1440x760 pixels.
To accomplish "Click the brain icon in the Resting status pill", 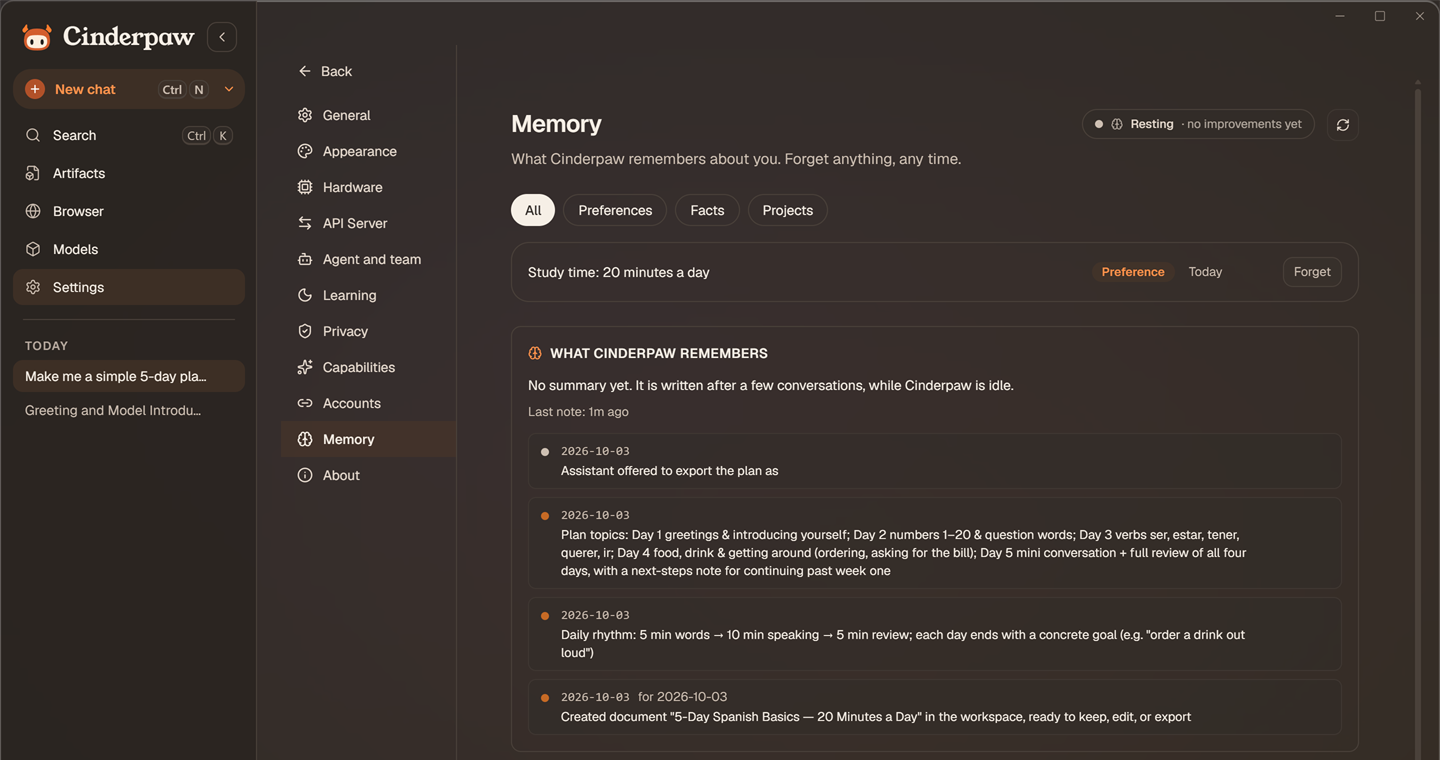I will point(1117,124).
